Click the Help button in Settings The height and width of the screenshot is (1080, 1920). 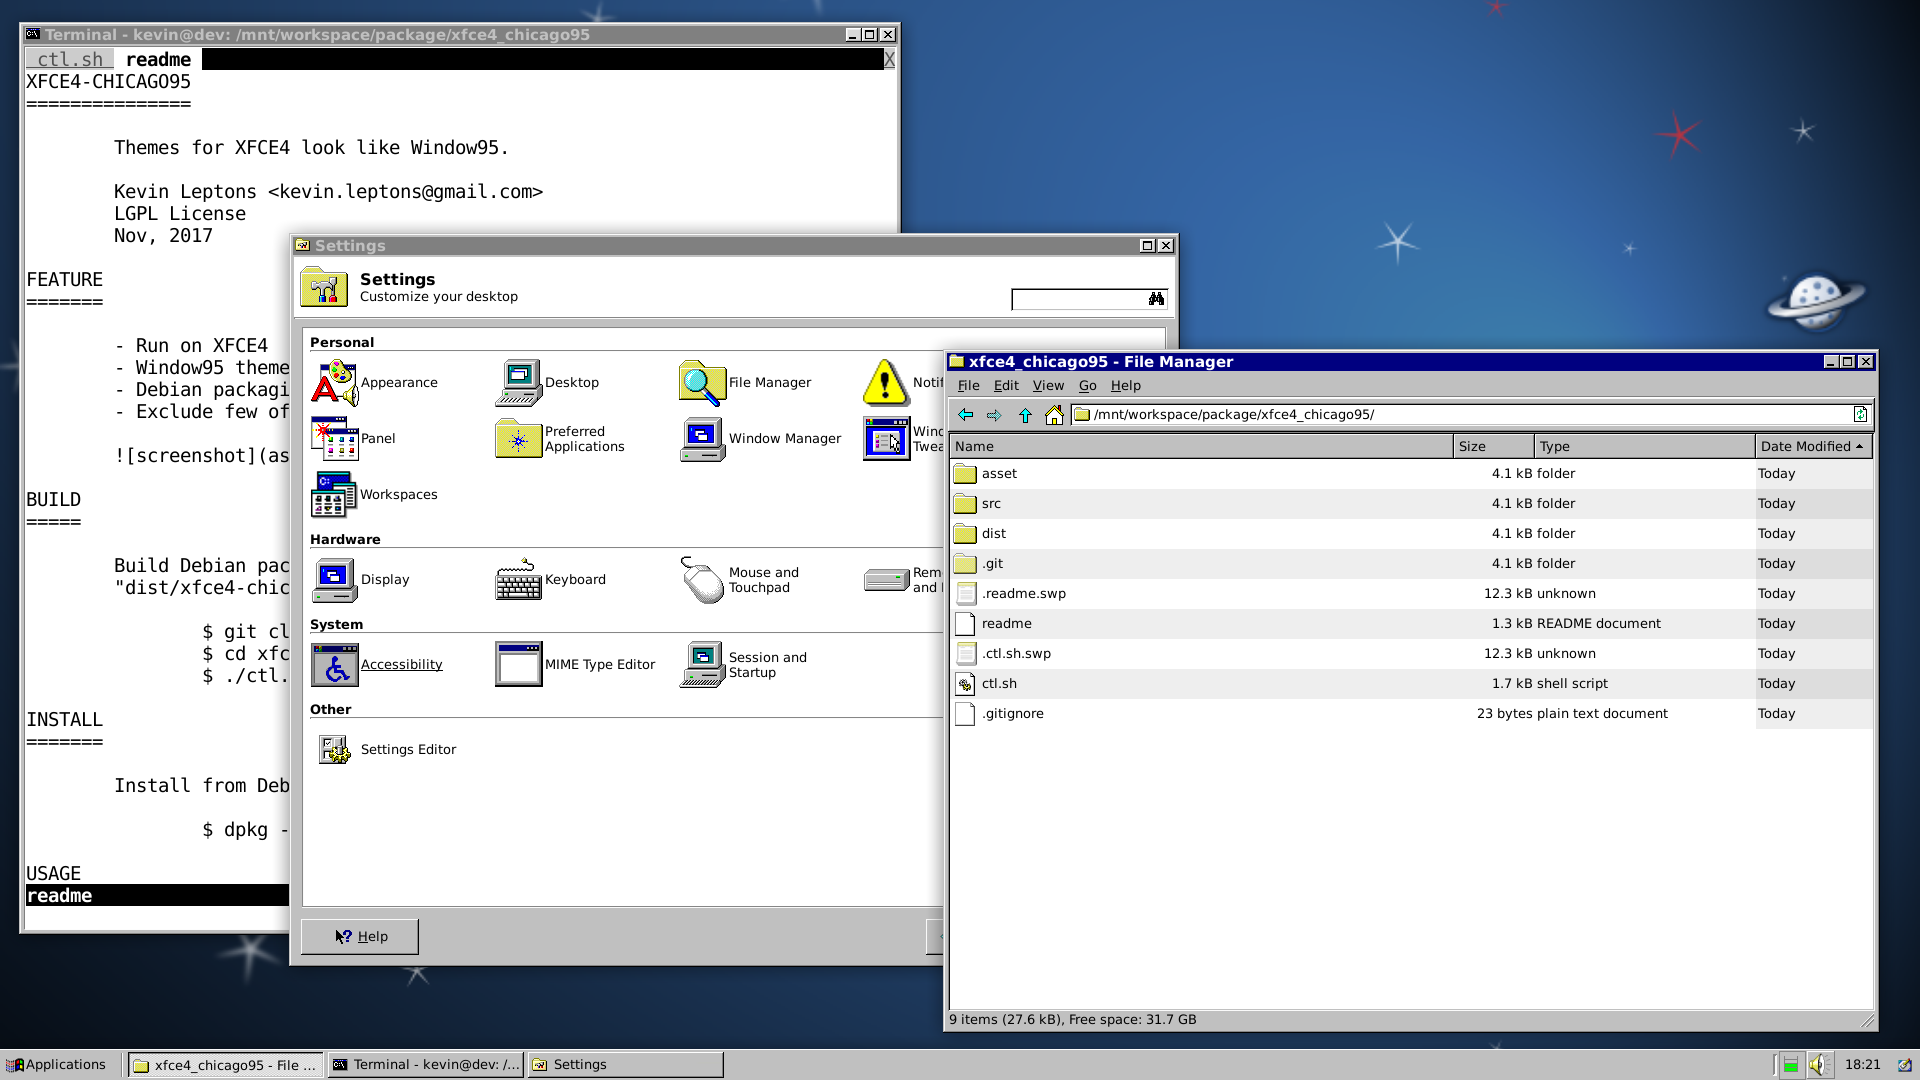(x=360, y=937)
